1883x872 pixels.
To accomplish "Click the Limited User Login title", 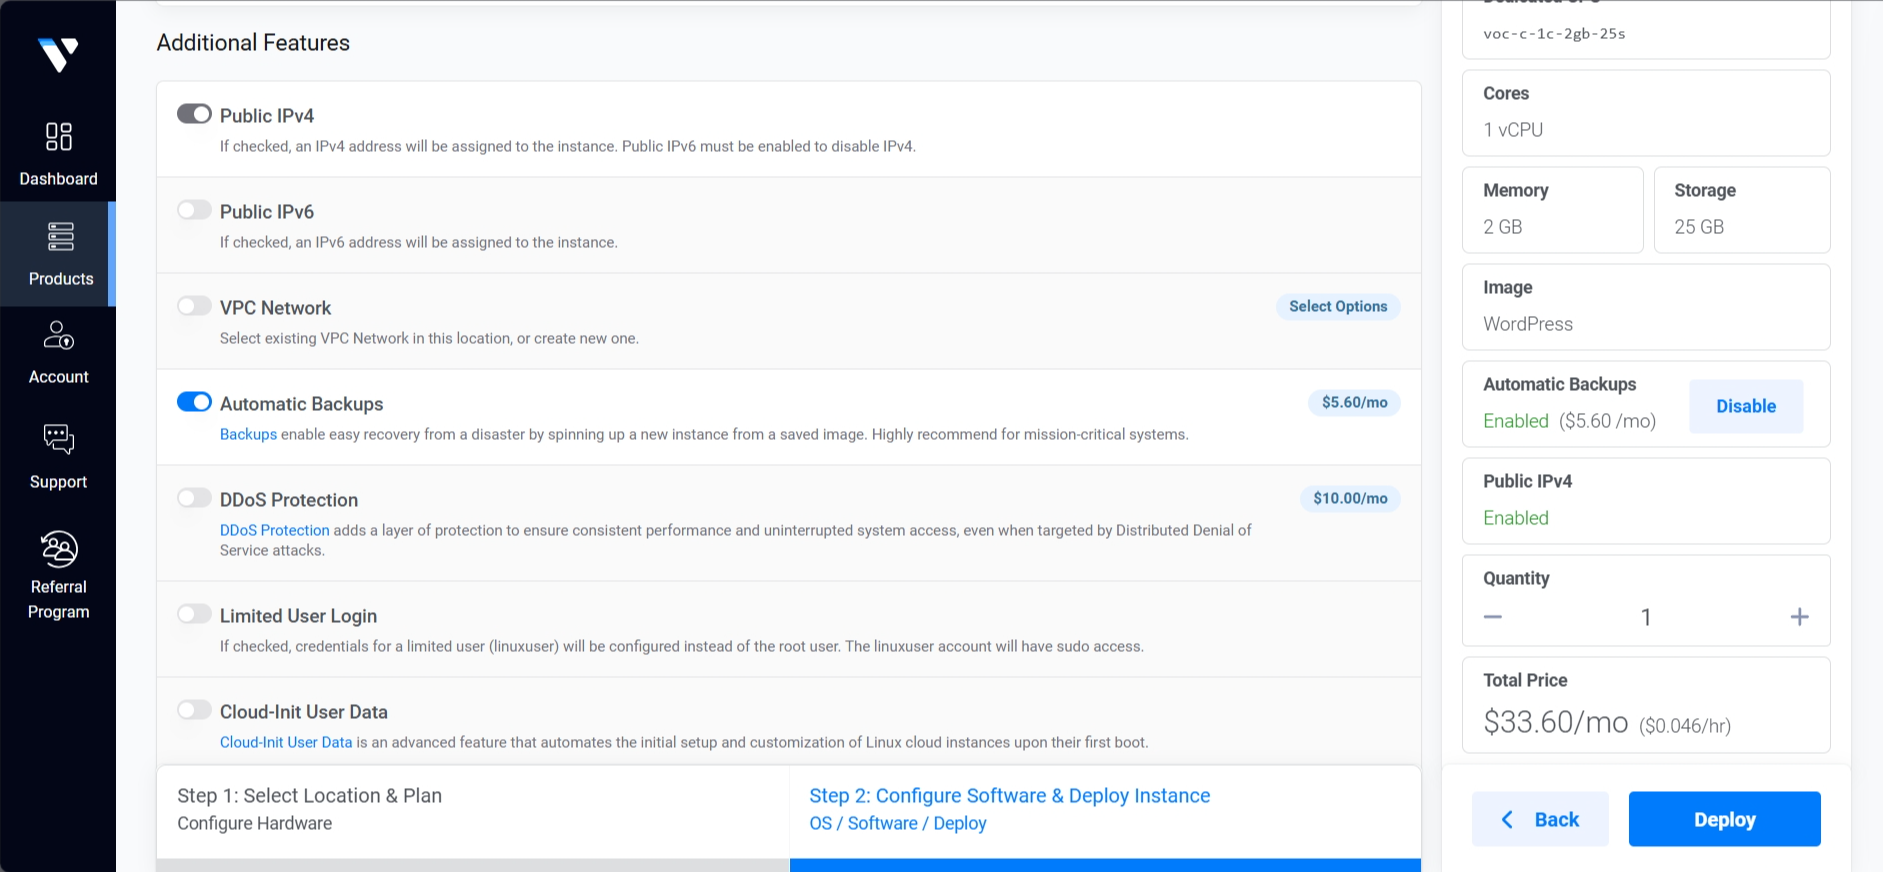I will [x=298, y=616].
